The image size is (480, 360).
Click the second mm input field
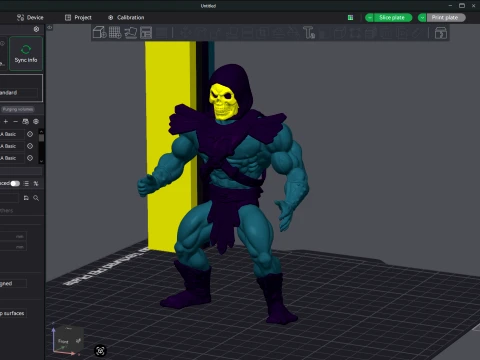click(x=13, y=247)
